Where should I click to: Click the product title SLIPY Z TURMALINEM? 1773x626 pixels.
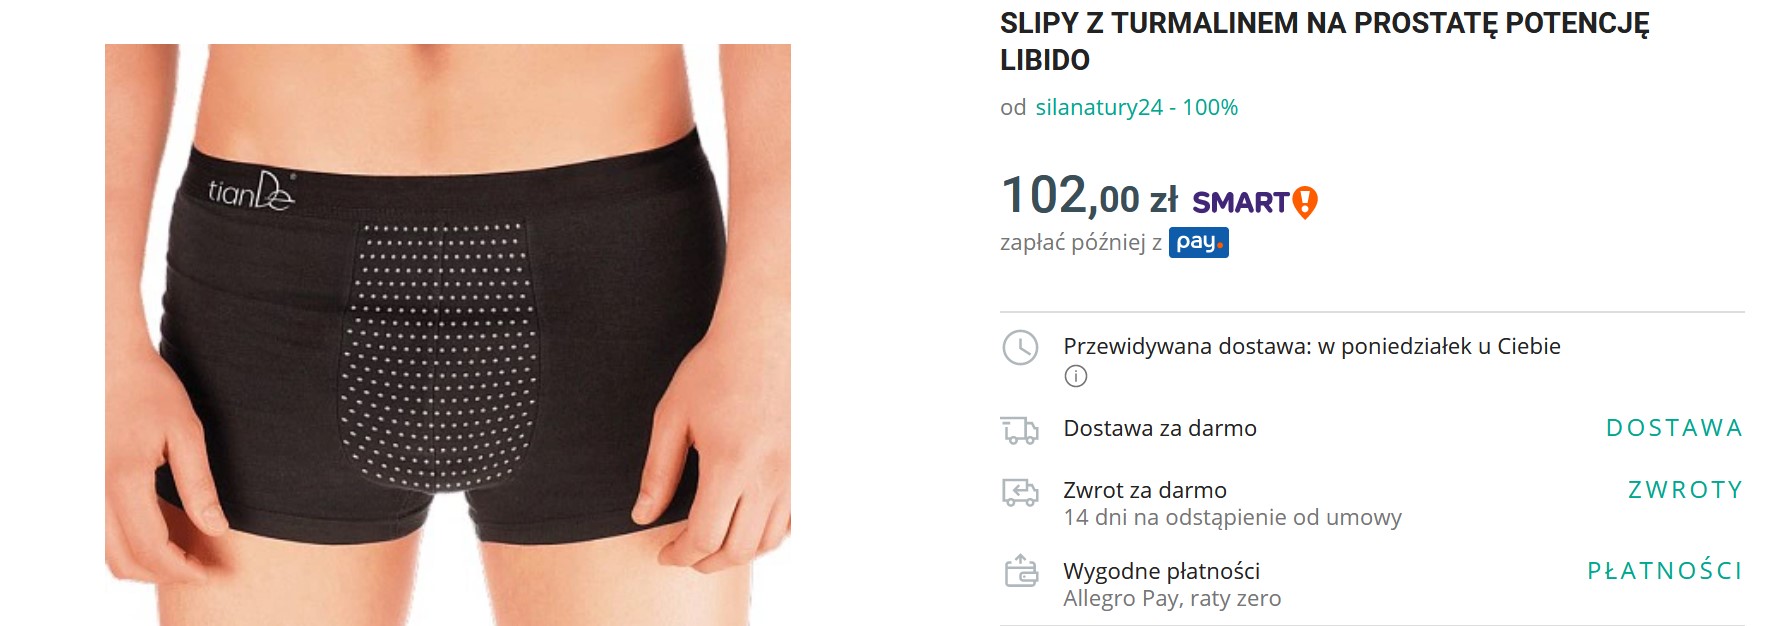pyautogui.click(x=1324, y=41)
